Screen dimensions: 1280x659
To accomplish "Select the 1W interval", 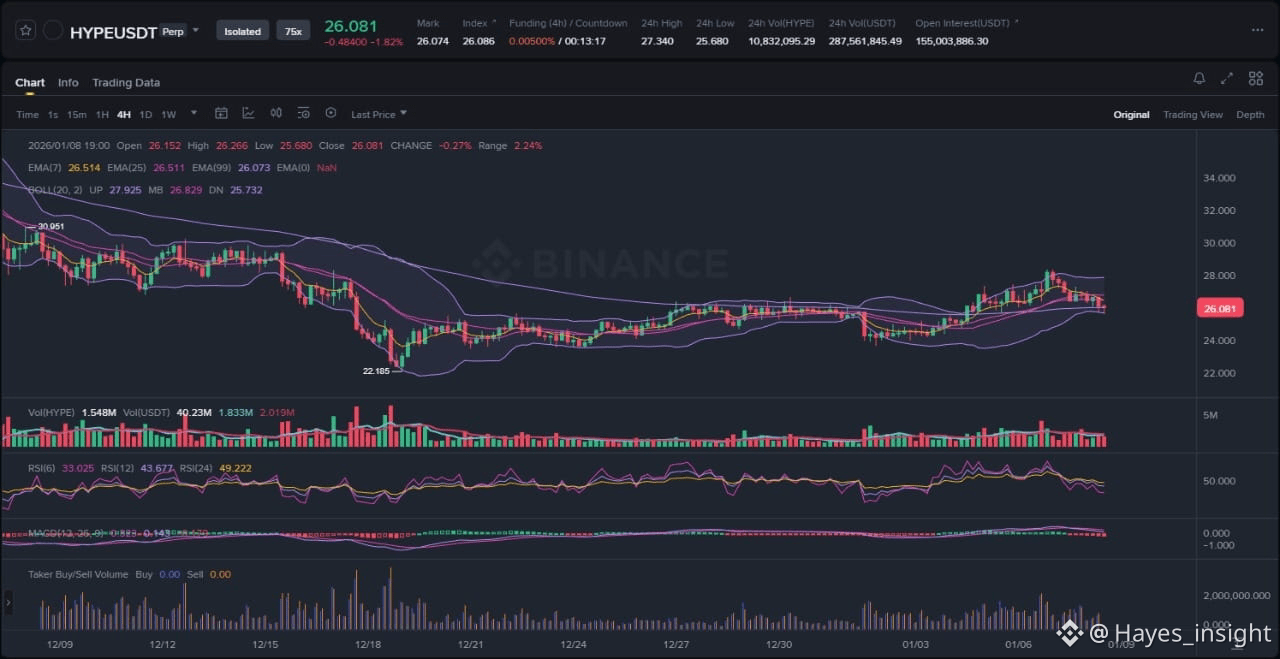I will tap(169, 114).
